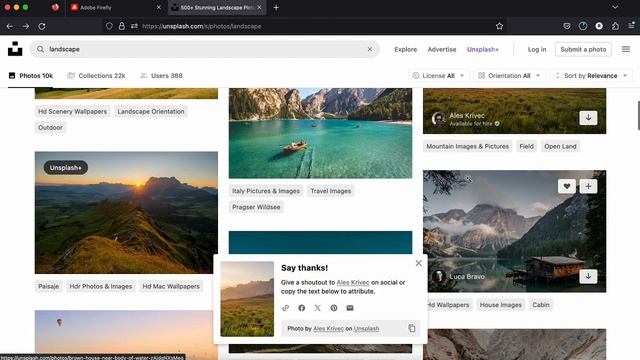Download the Ales Krivec photo
Viewport: 640px width, 360px height.
click(588, 118)
